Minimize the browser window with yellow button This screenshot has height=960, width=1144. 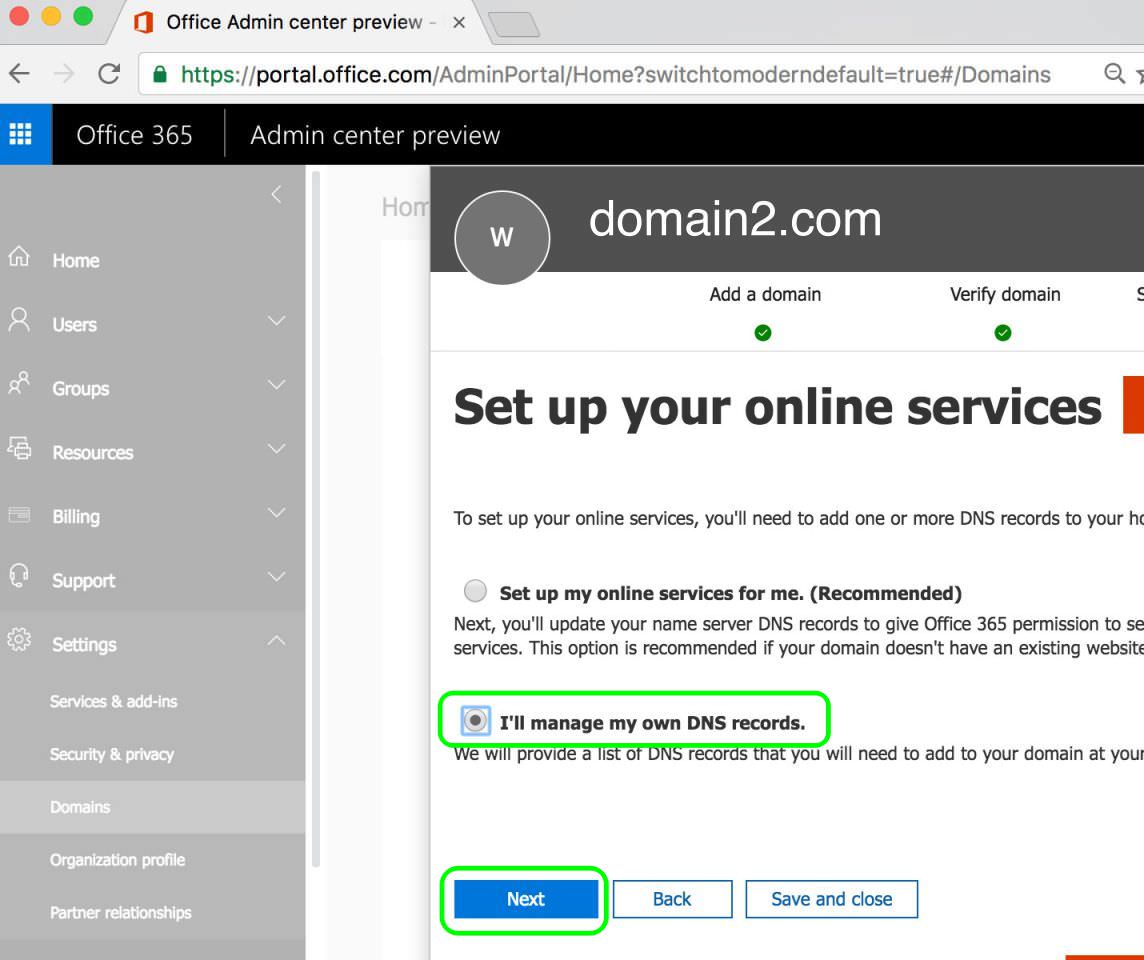click(x=51, y=15)
